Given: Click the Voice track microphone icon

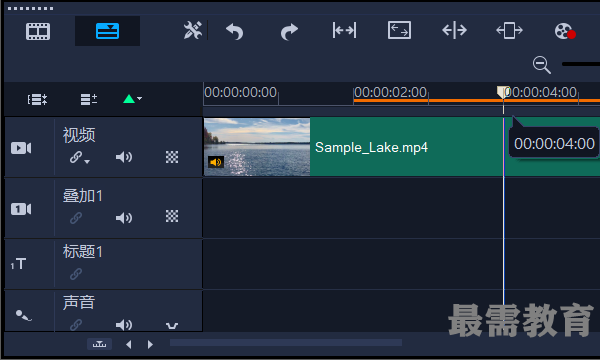Looking at the screenshot, I should pyautogui.click(x=23, y=315).
